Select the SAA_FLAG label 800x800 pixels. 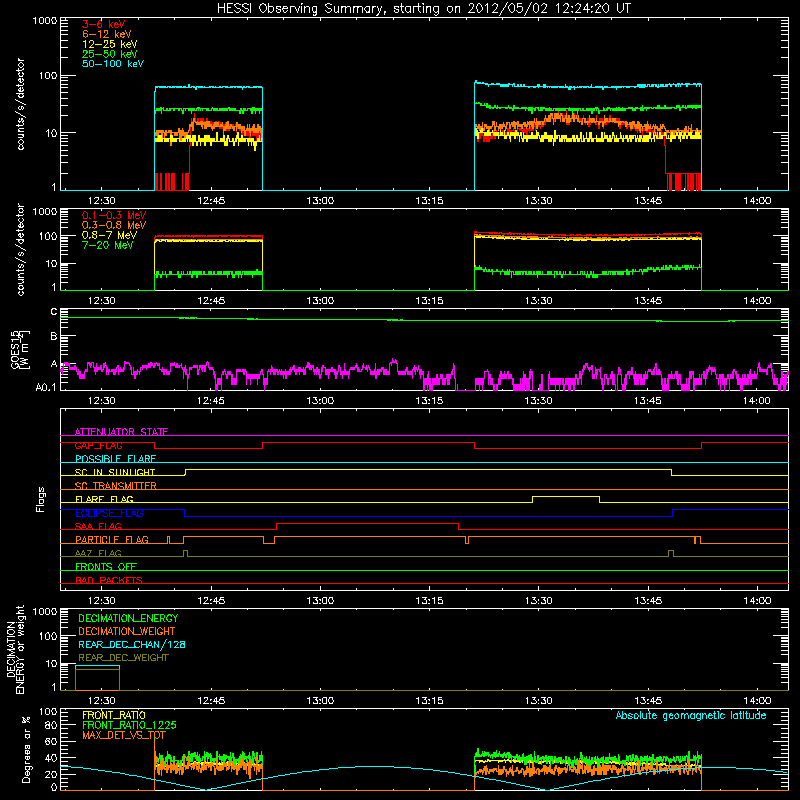[x=98, y=526]
